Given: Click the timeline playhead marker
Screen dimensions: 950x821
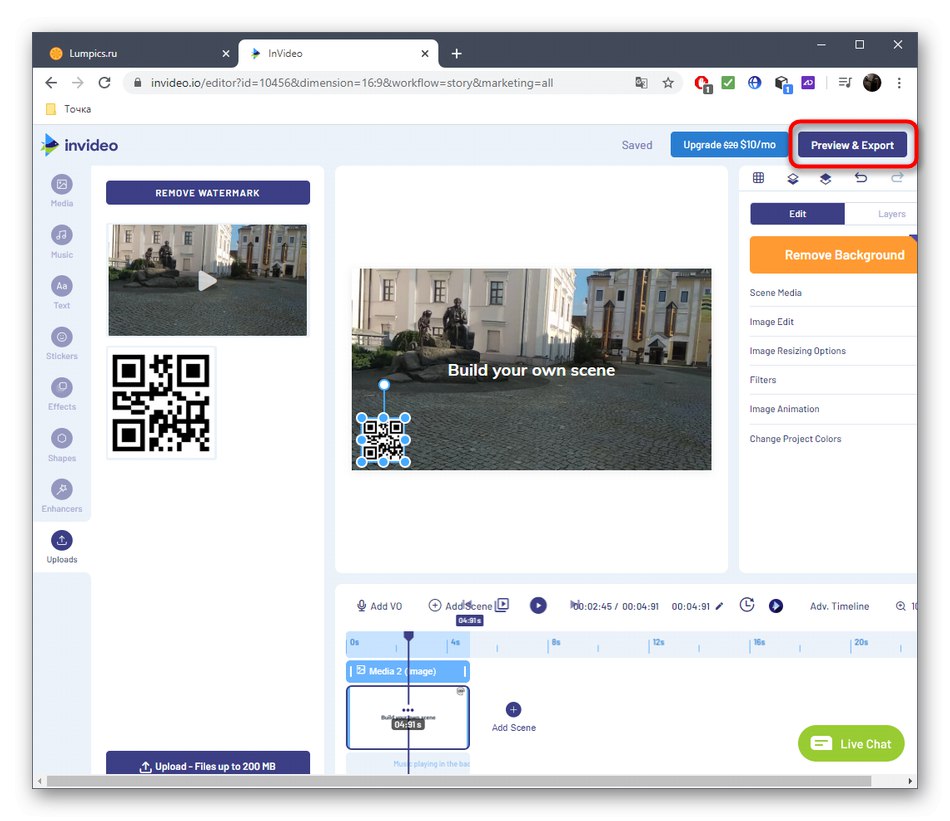Looking at the screenshot, I should pos(408,636).
